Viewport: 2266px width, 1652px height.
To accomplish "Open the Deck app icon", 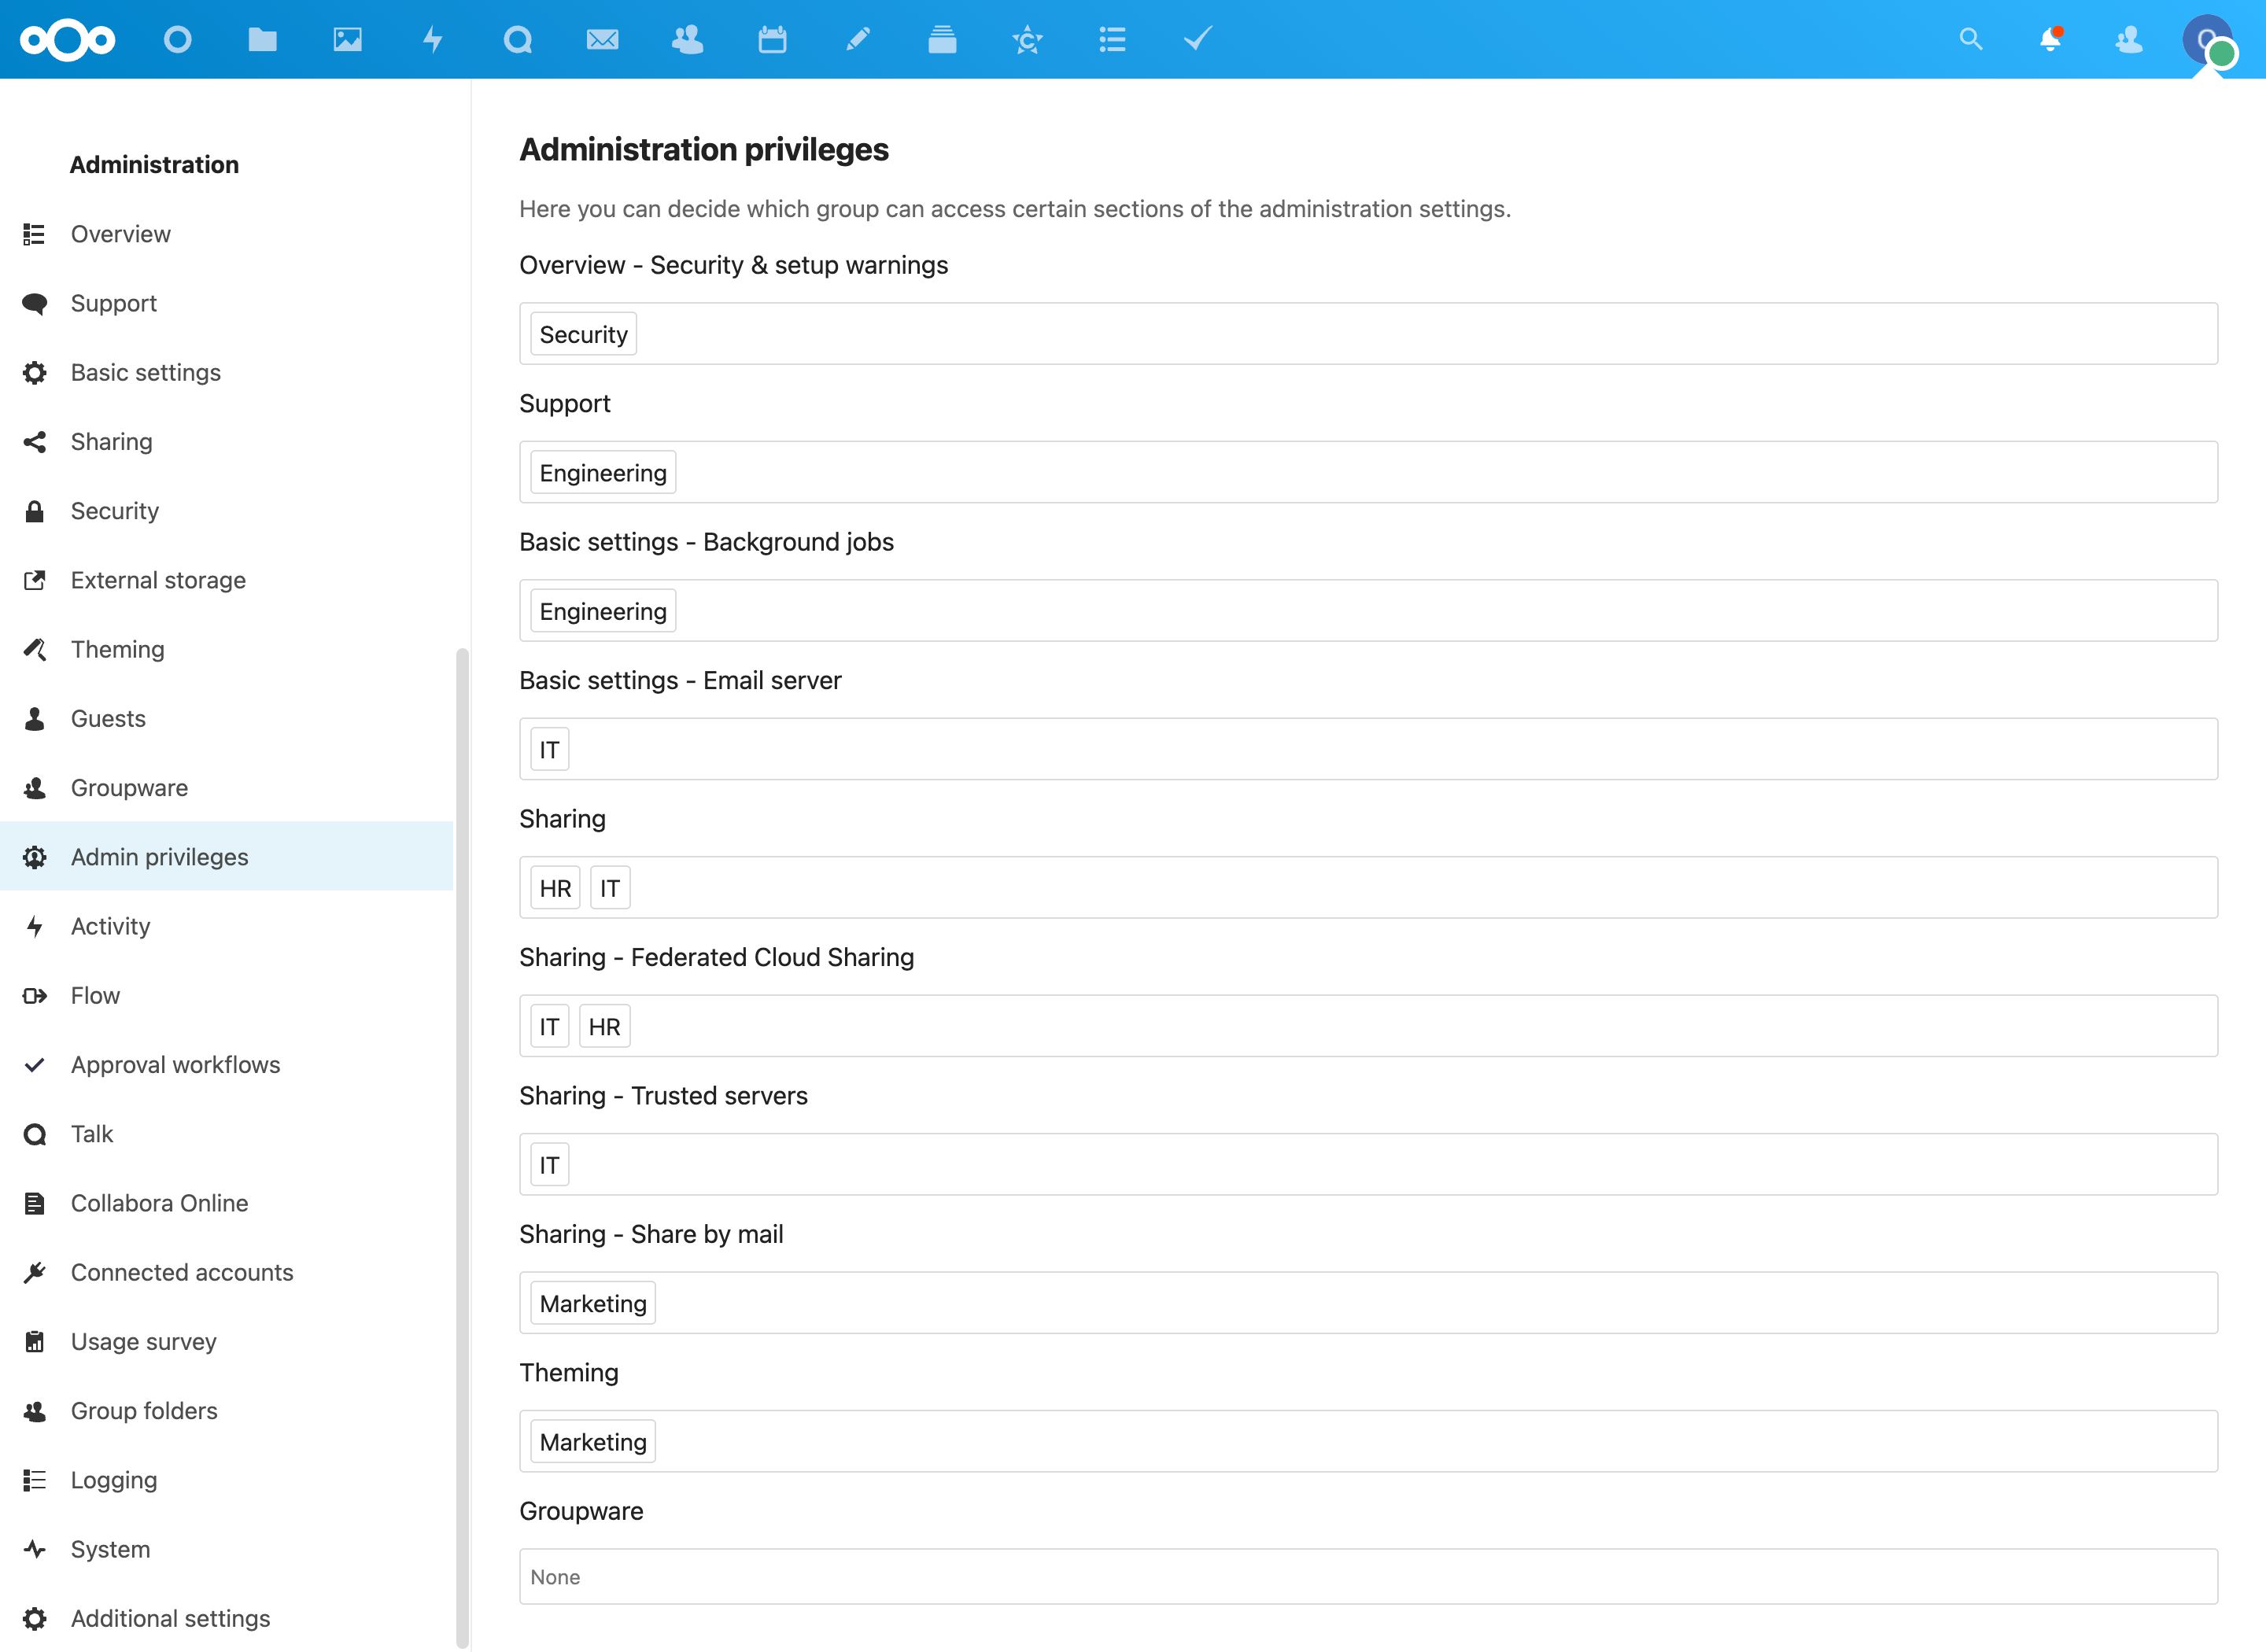I will pos(943,40).
